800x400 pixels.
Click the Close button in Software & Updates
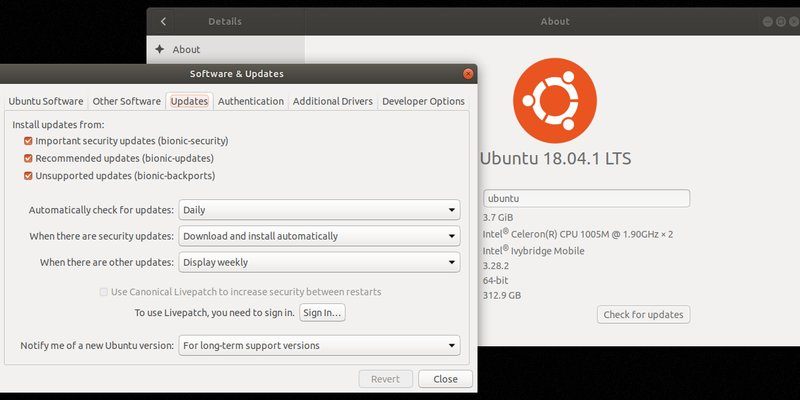pyautogui.click(x=445, y=379)
